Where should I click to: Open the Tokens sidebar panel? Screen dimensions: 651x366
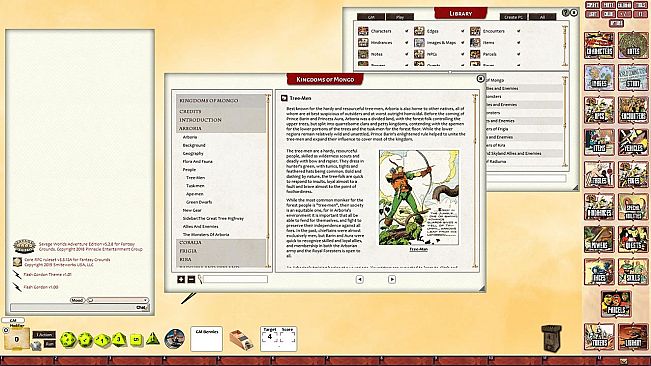(x=599, y=337)
